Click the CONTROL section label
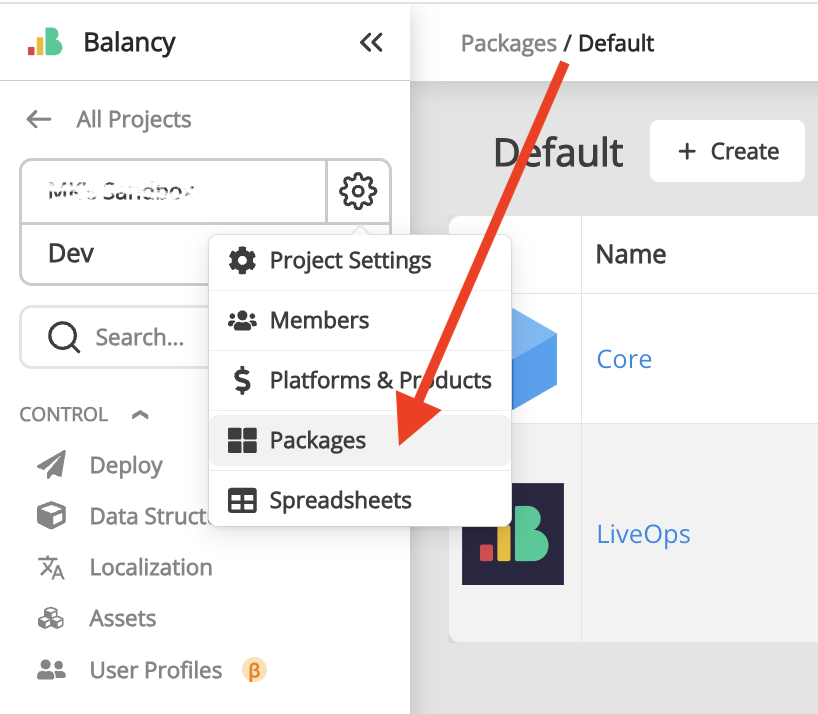Screen dimensions: 818x714 [x=64, y=415]
